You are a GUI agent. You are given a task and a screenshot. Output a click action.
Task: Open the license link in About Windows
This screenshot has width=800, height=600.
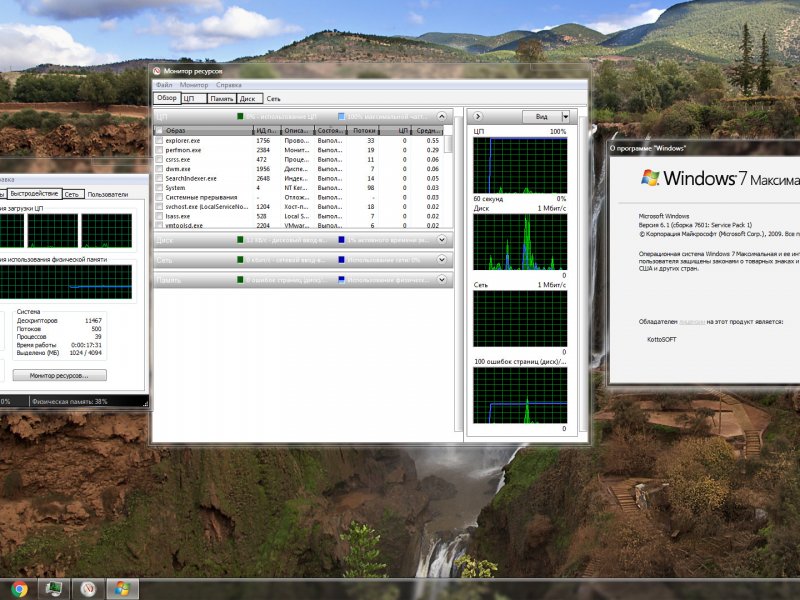pyautogui.click(x=692, y=322)
